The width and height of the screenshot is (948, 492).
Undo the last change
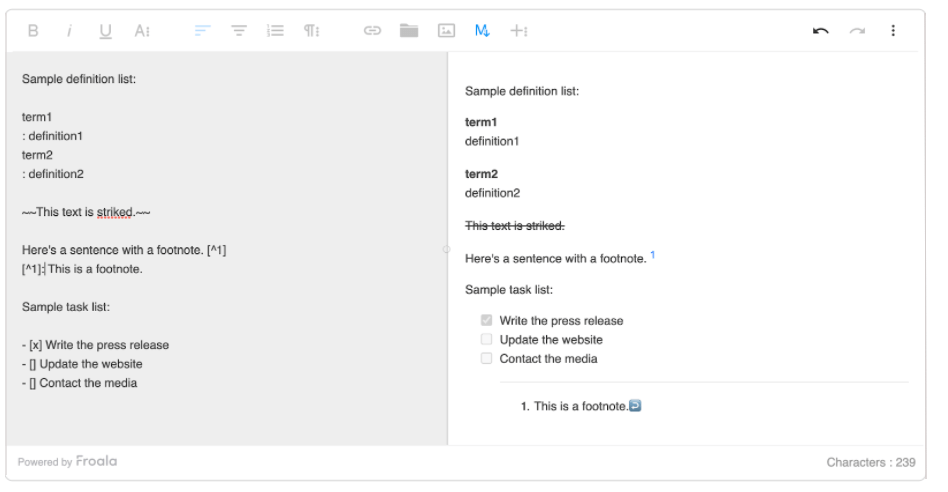pos(821,31)
